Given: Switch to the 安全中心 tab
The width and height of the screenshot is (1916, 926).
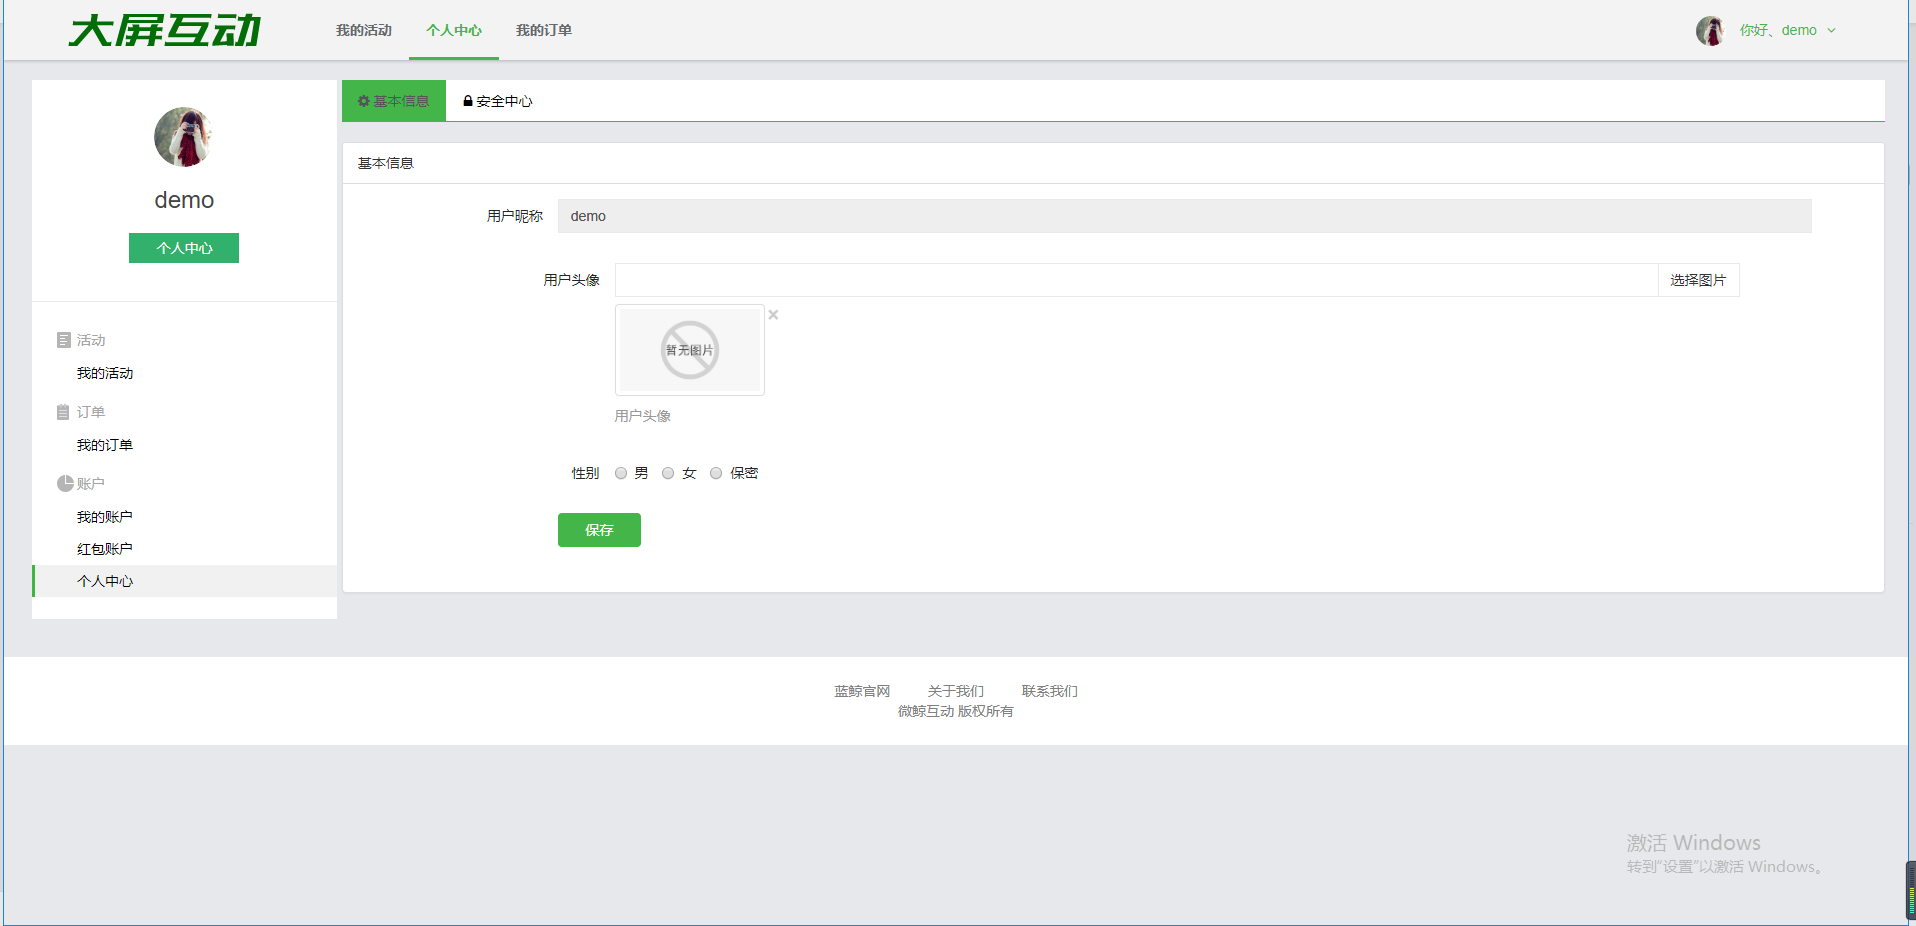Looking at the screenshot, I should (498, 101).
